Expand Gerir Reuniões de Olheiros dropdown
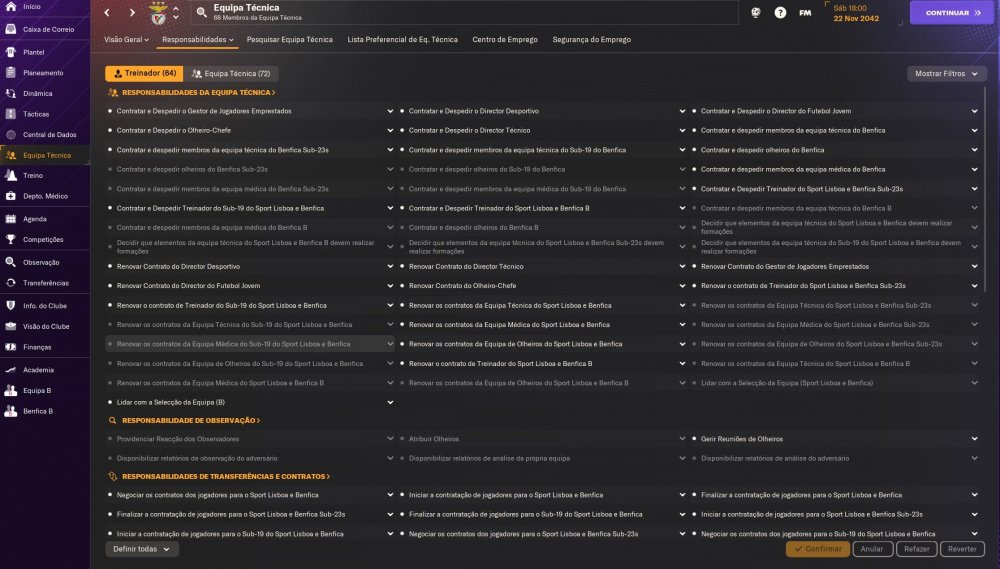The width and height of the screenshot is (1000, 569). [x=974, y=439]
